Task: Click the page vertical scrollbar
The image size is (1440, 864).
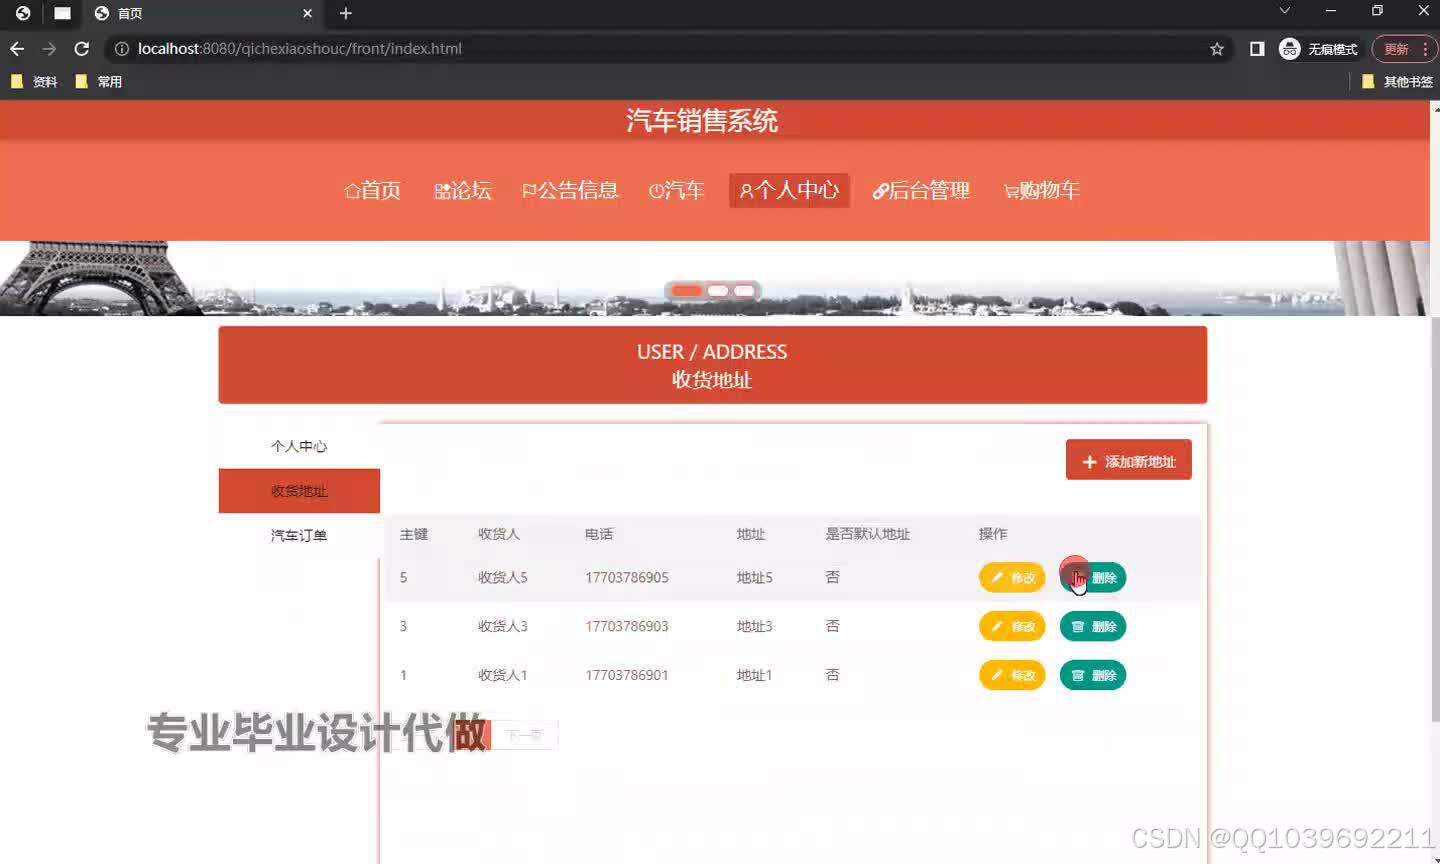Action: click(x=1435, y=520)
